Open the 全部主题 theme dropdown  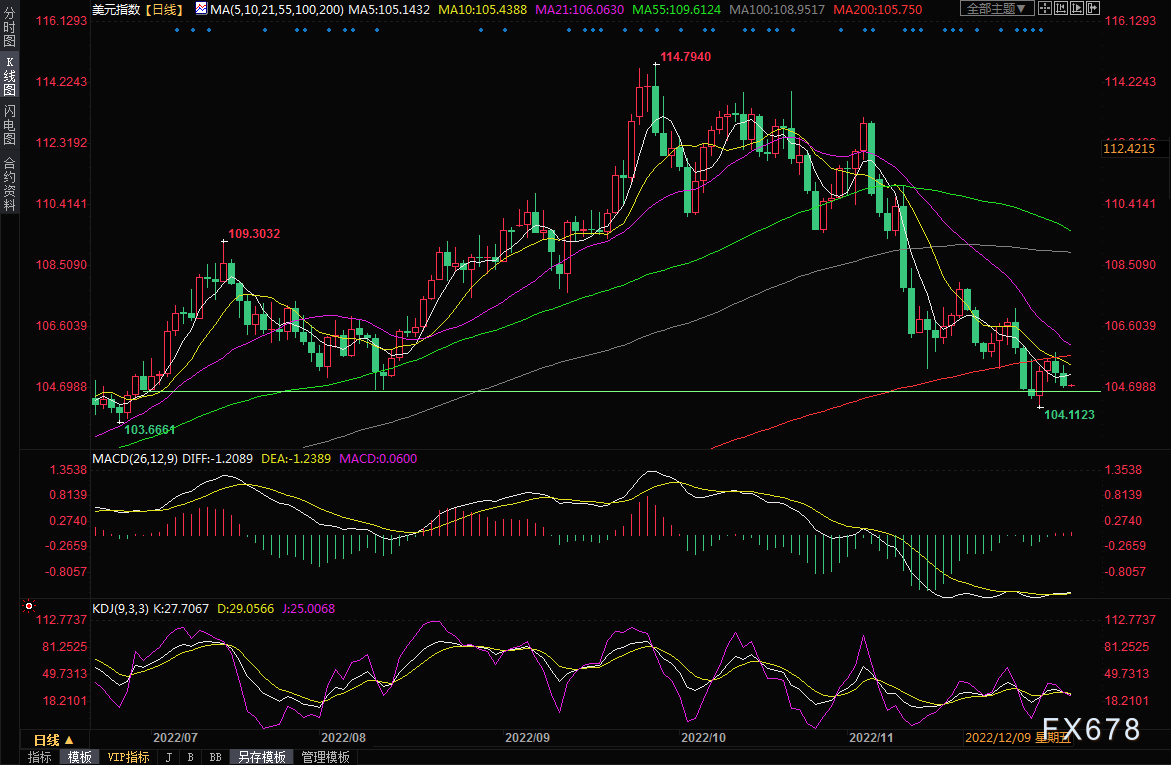(996, 9)
